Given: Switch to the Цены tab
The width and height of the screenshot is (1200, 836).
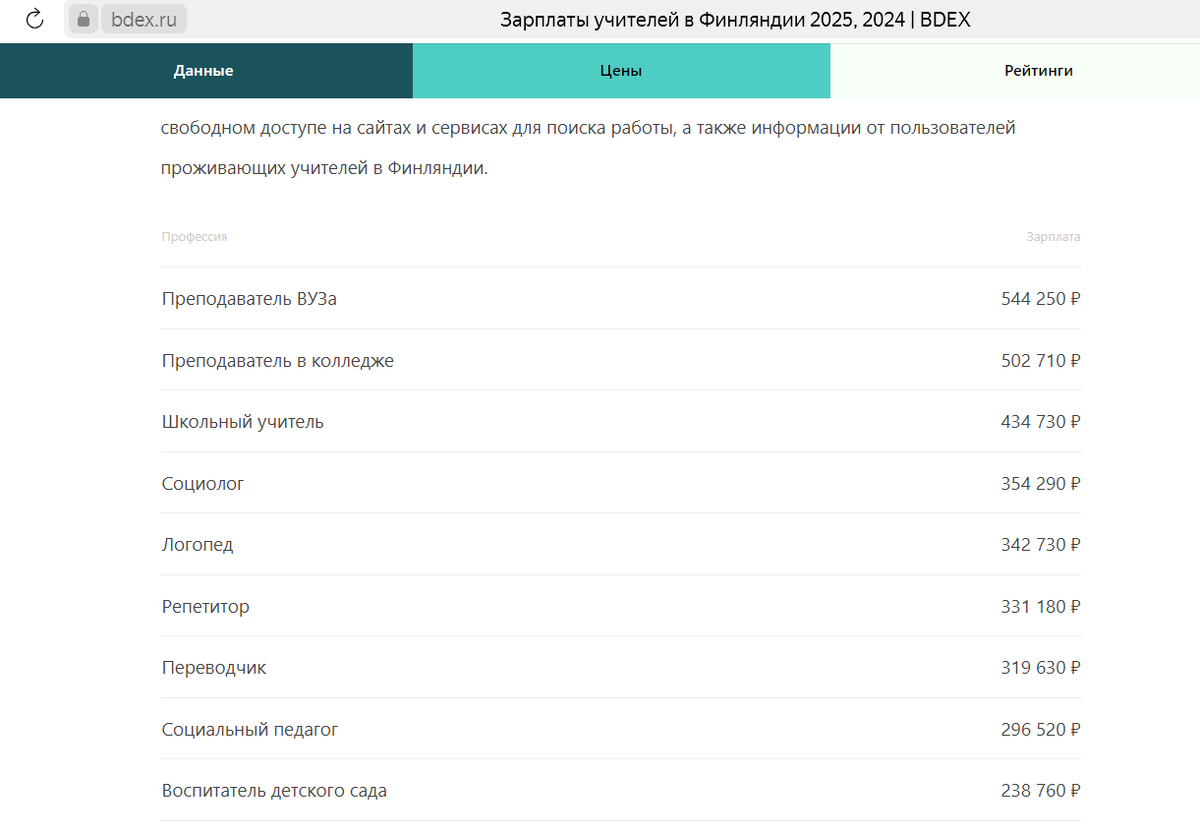Looking at the screenshot, I should point(621,71).
